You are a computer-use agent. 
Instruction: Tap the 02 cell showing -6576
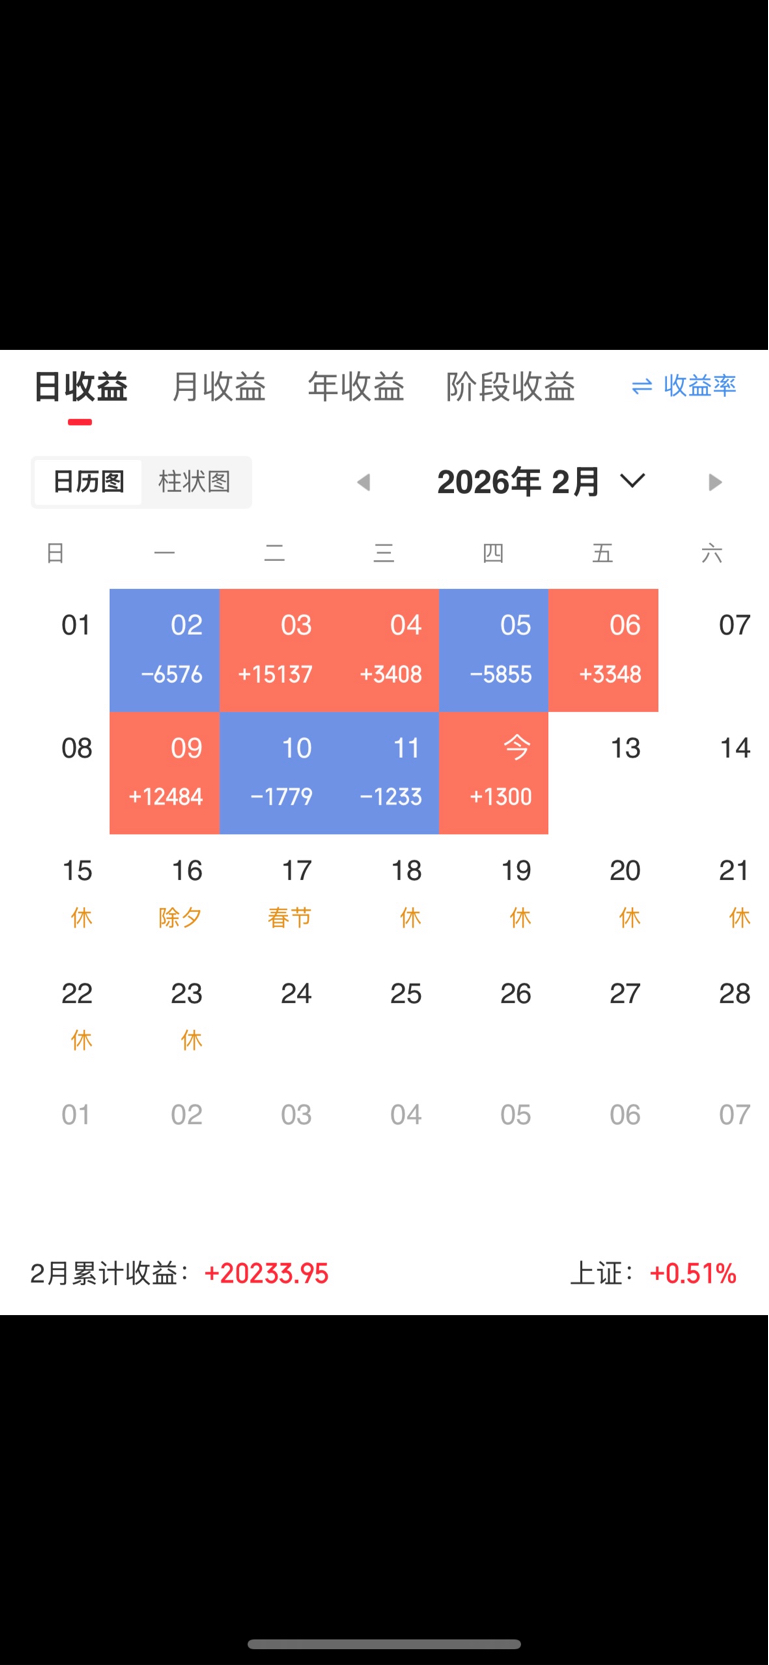[165, 650]
